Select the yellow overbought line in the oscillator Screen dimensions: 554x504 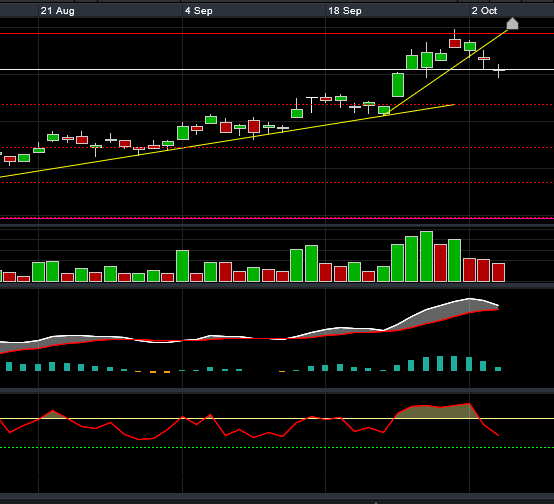[277, 418]
